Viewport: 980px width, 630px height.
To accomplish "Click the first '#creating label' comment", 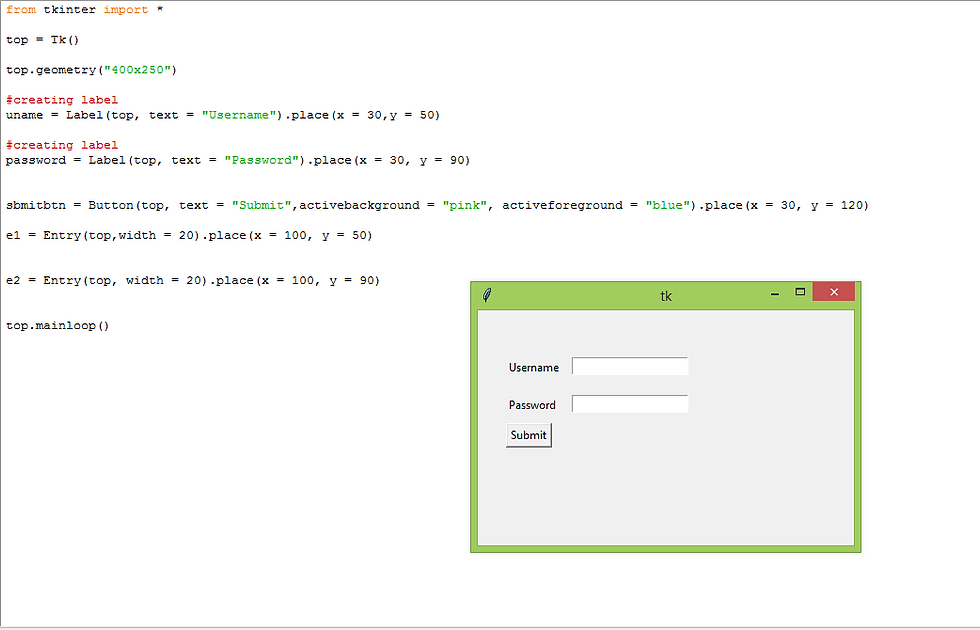I will click(62, 100).
